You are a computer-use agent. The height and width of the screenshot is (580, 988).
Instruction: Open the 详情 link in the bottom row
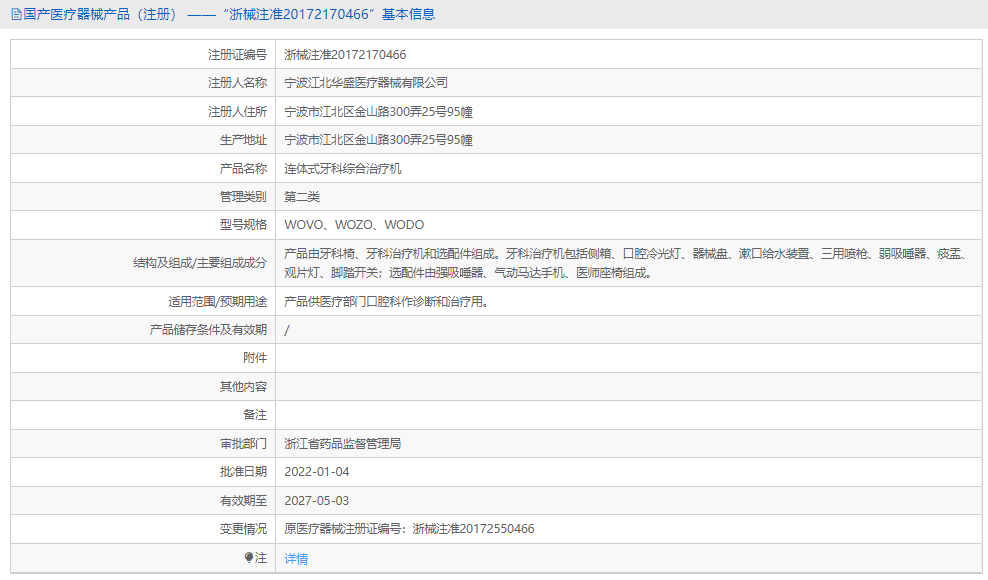(x=295, y=557)
